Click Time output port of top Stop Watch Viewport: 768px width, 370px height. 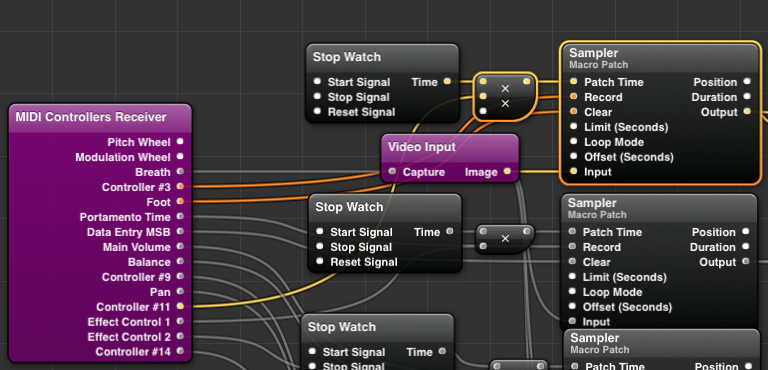(x=447, y=81)
